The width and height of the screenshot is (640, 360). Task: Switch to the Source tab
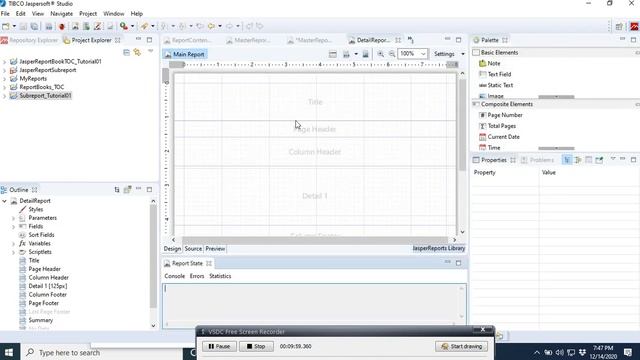point(193,249)
